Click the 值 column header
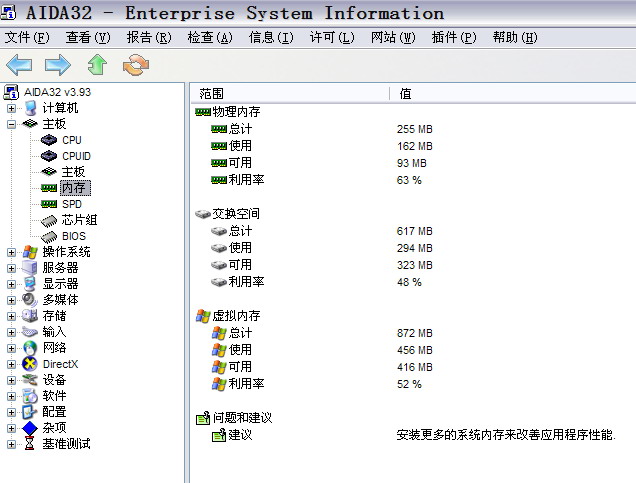636x483 pixels. (405, 93)
